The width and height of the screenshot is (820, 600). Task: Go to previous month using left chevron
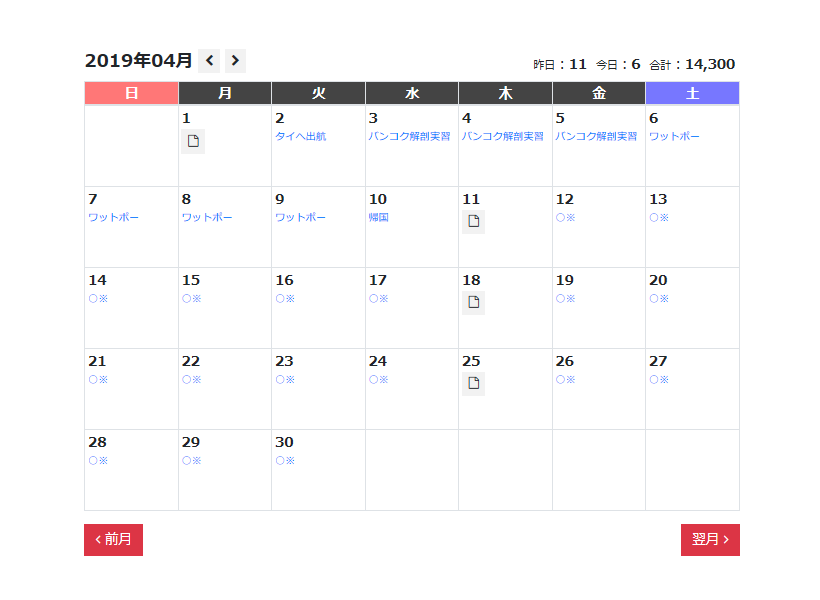tap(209, 61)
